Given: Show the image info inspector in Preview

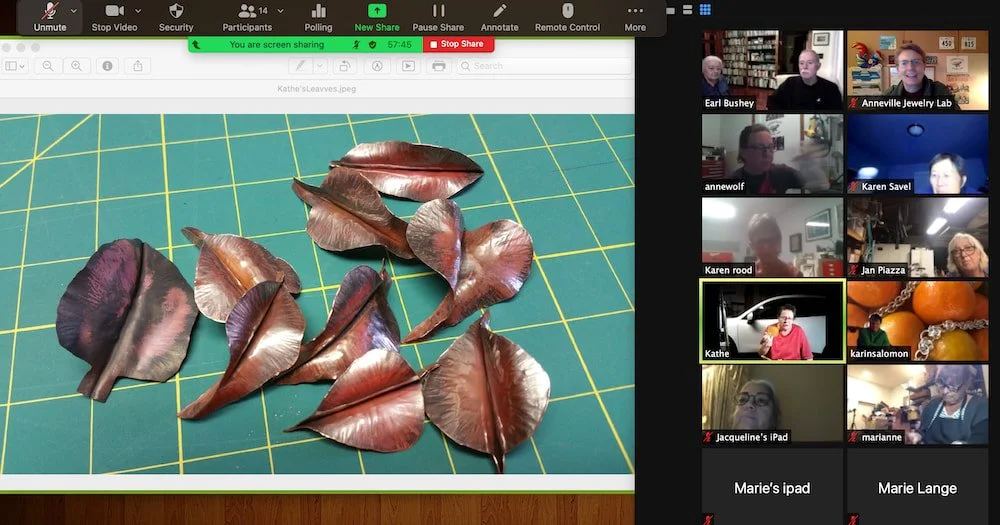Looking at the screenshot, I should click(x=107, y=66).
